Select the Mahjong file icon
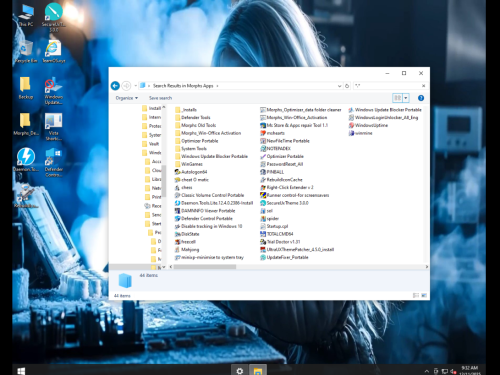 click(x=187, y=249)
